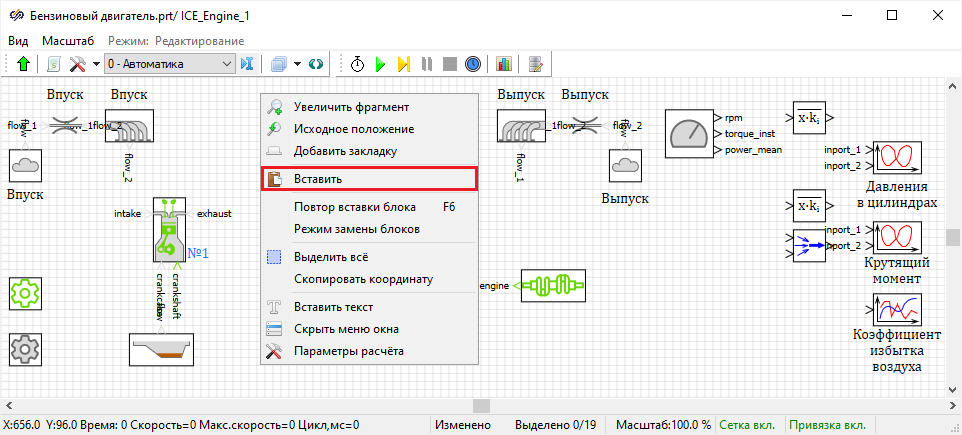Click the green up arrow toolbar icon
Viewport: 962px width, 435px height.
[23, 64]
